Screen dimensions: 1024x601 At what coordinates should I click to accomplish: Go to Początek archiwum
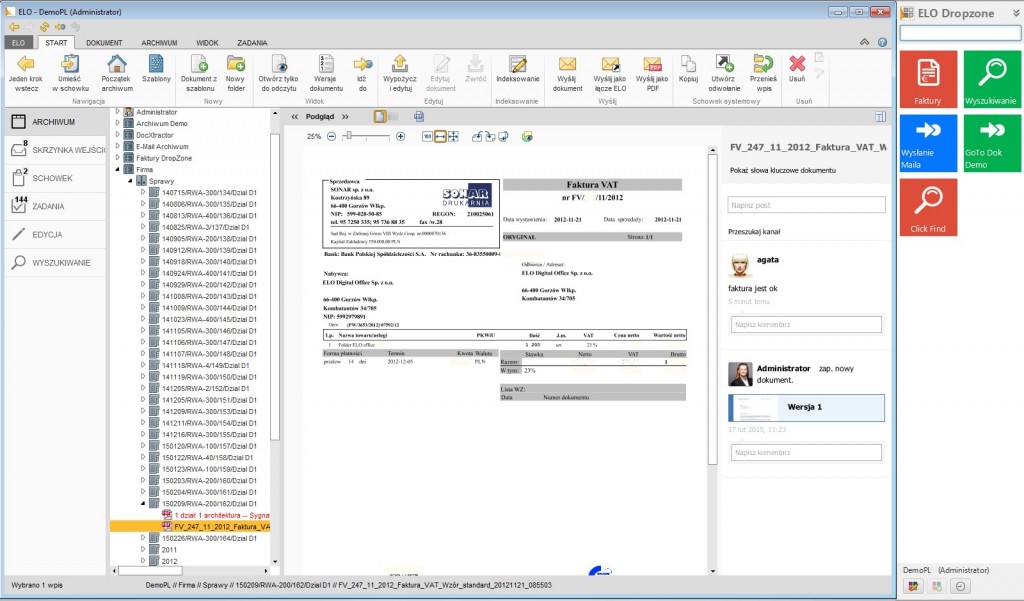(x=117, y=73)
